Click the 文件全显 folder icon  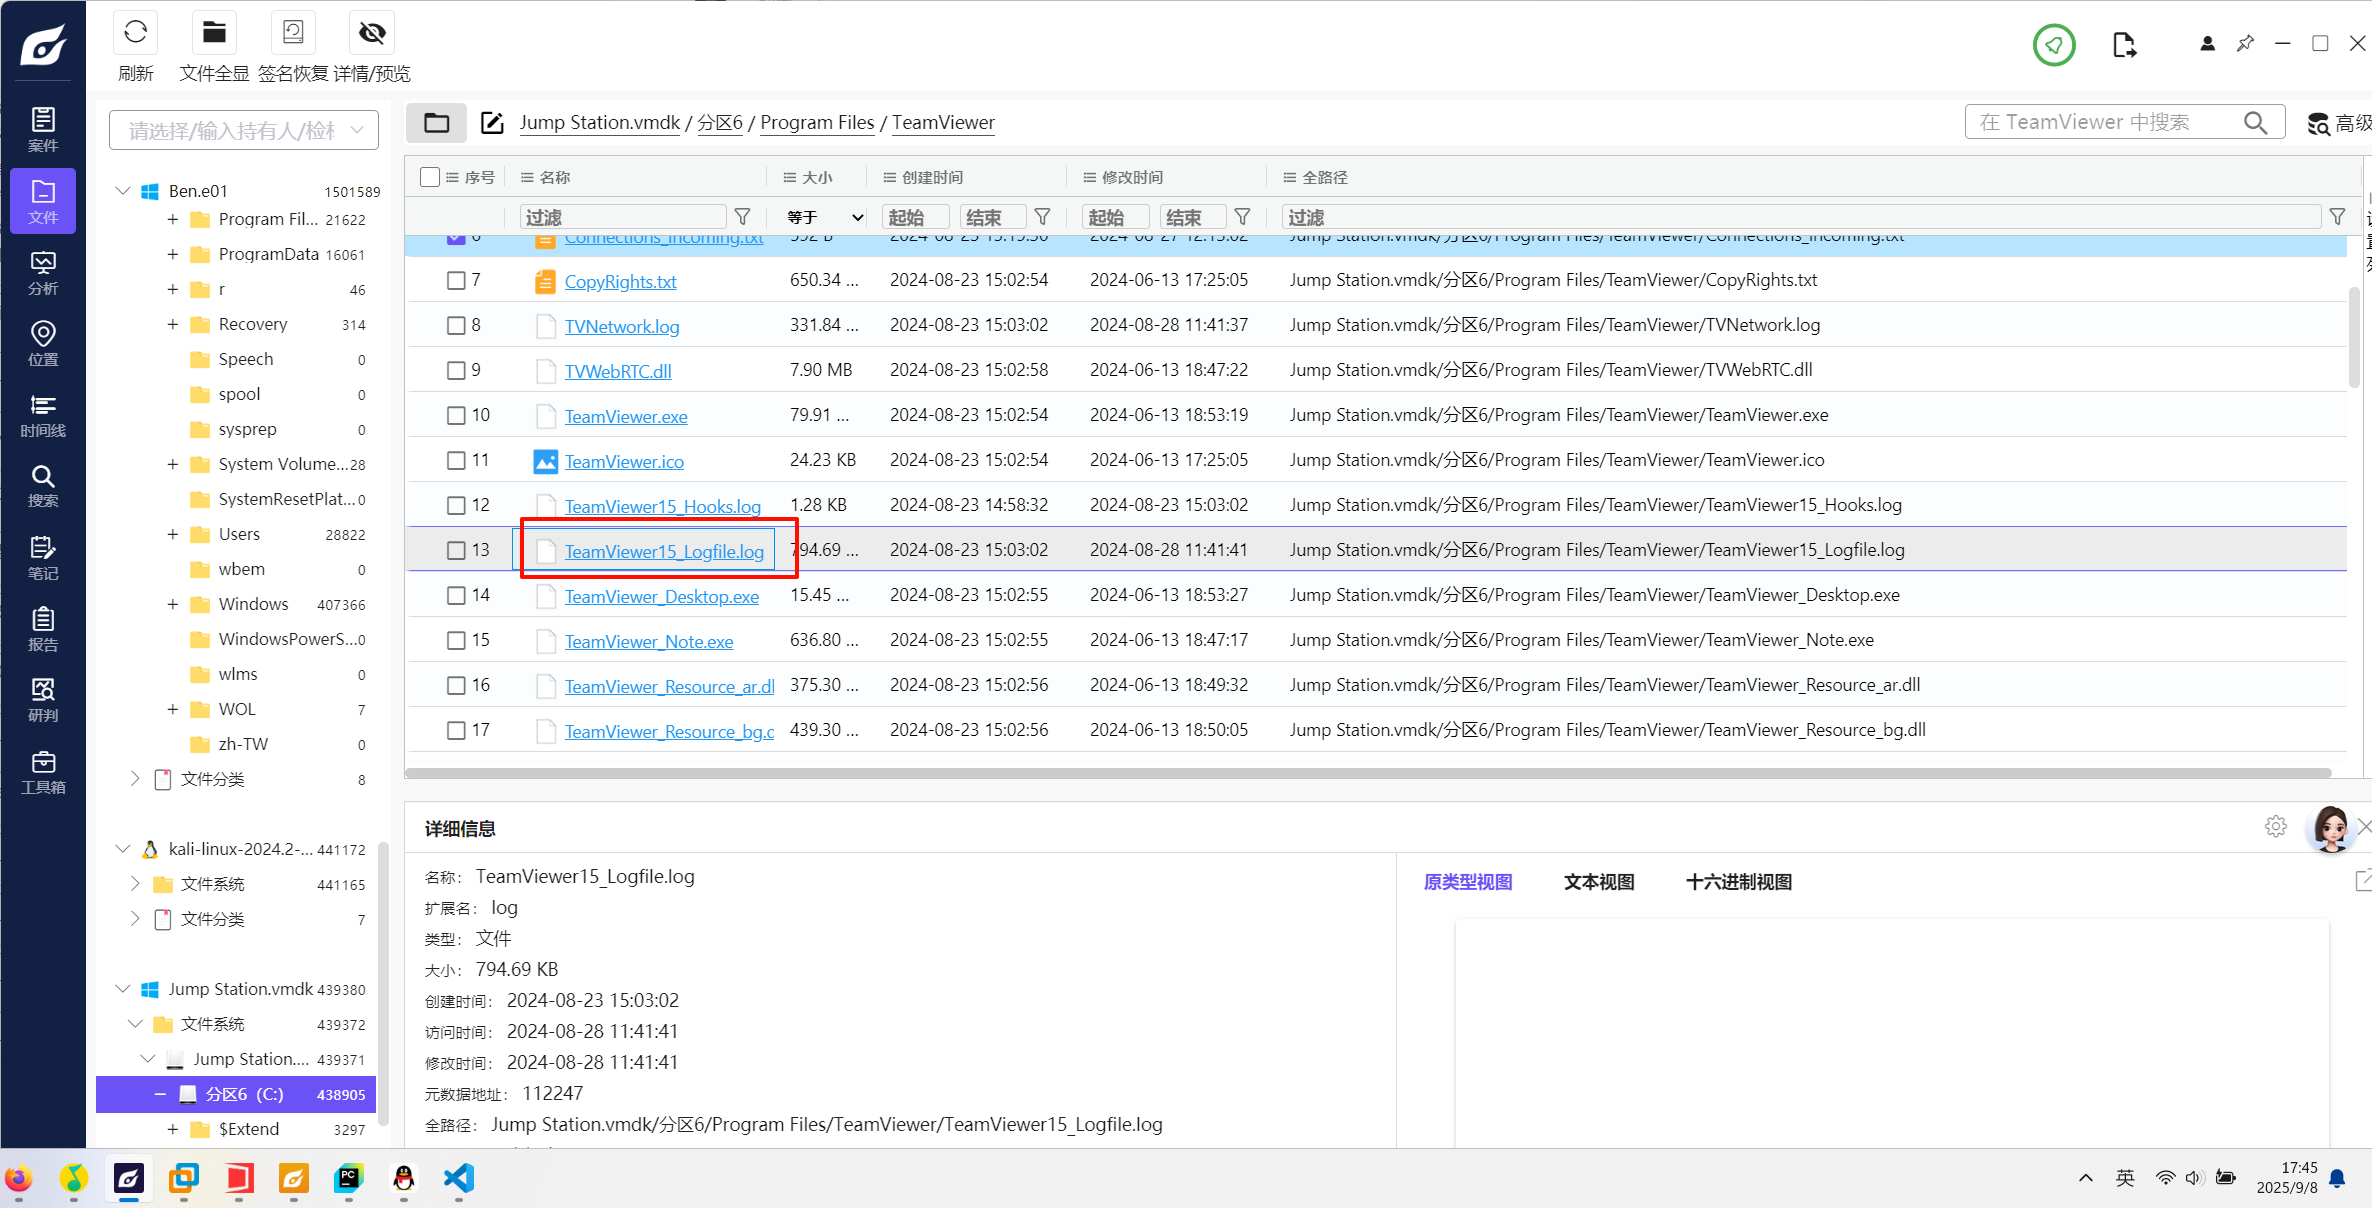(x=213, y=33)
